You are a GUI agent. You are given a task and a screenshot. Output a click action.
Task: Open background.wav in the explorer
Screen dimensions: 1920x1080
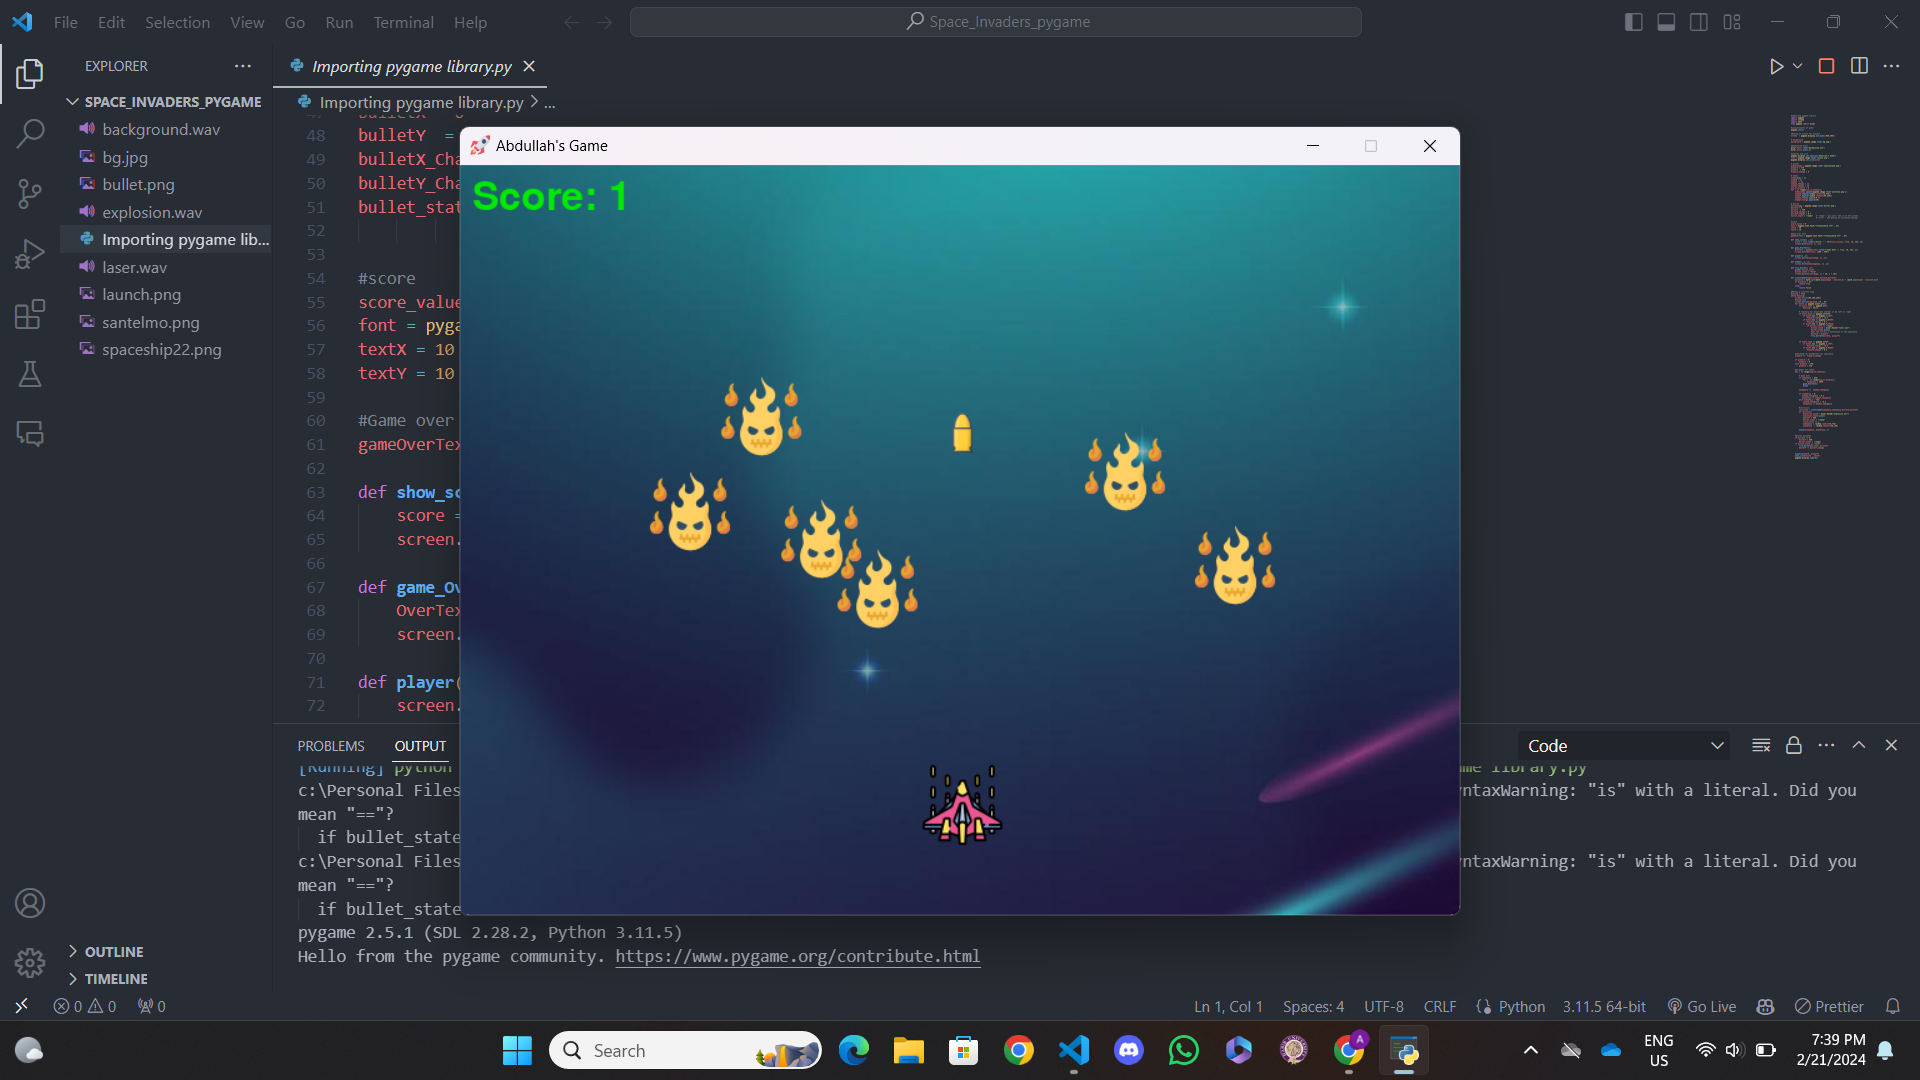(x=160, y=129)
